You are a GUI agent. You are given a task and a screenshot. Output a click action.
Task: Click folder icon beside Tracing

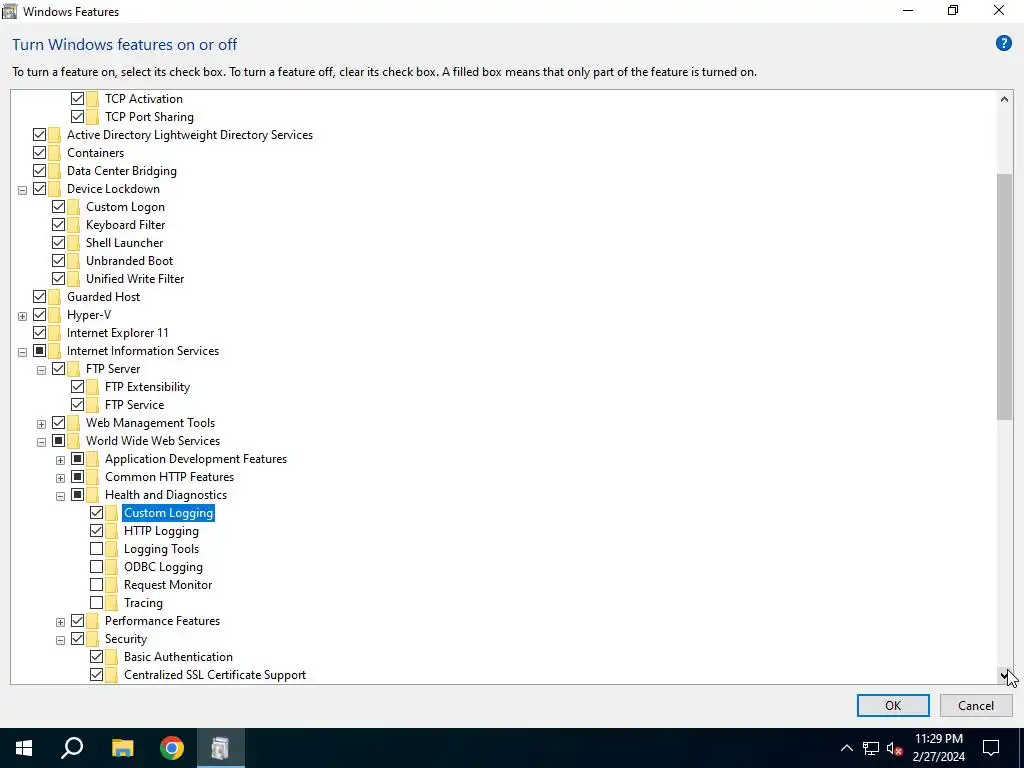tap(111, 603)
